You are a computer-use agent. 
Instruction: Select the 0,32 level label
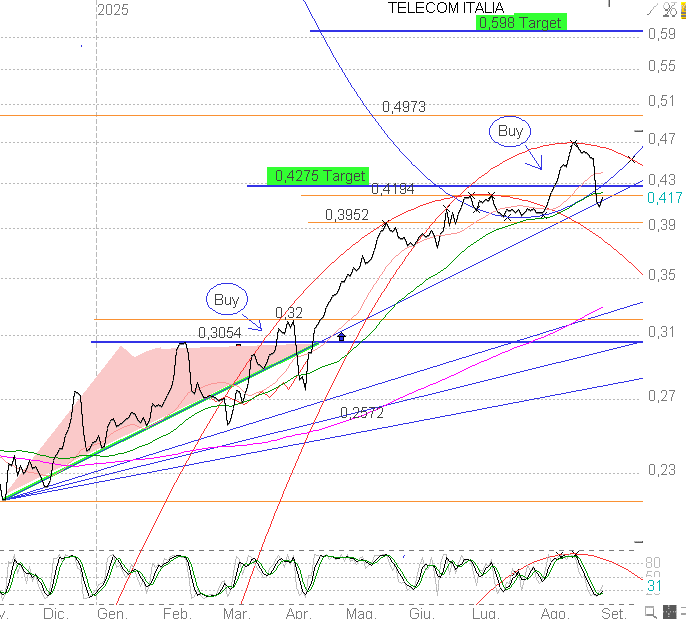coord(289,313)
